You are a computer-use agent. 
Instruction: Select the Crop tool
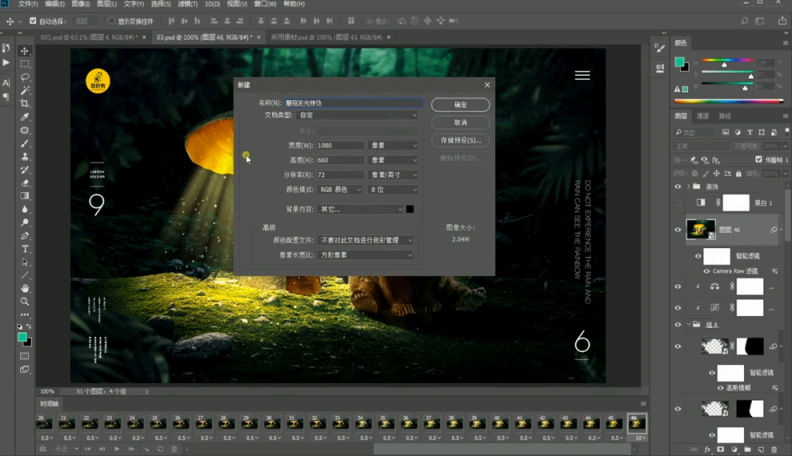point(25,103)
